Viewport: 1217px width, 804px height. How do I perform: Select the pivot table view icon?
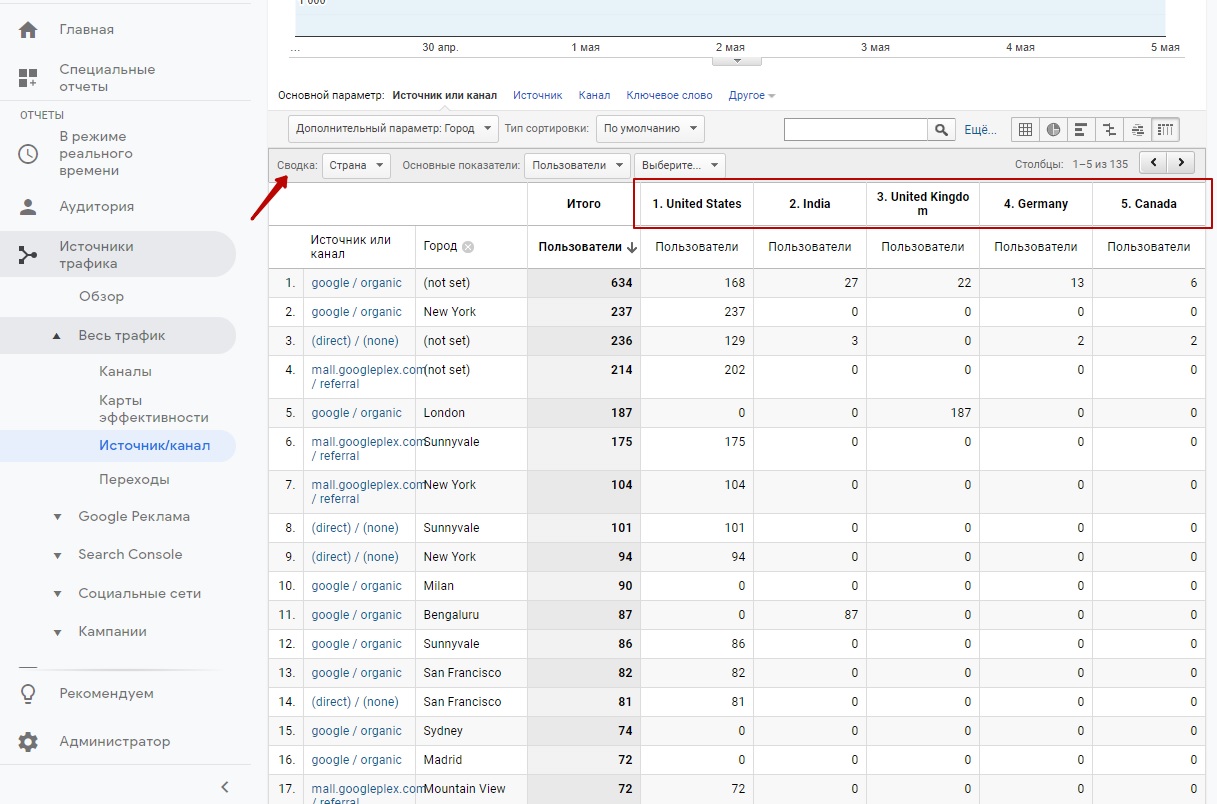(x=1165, y=129)
